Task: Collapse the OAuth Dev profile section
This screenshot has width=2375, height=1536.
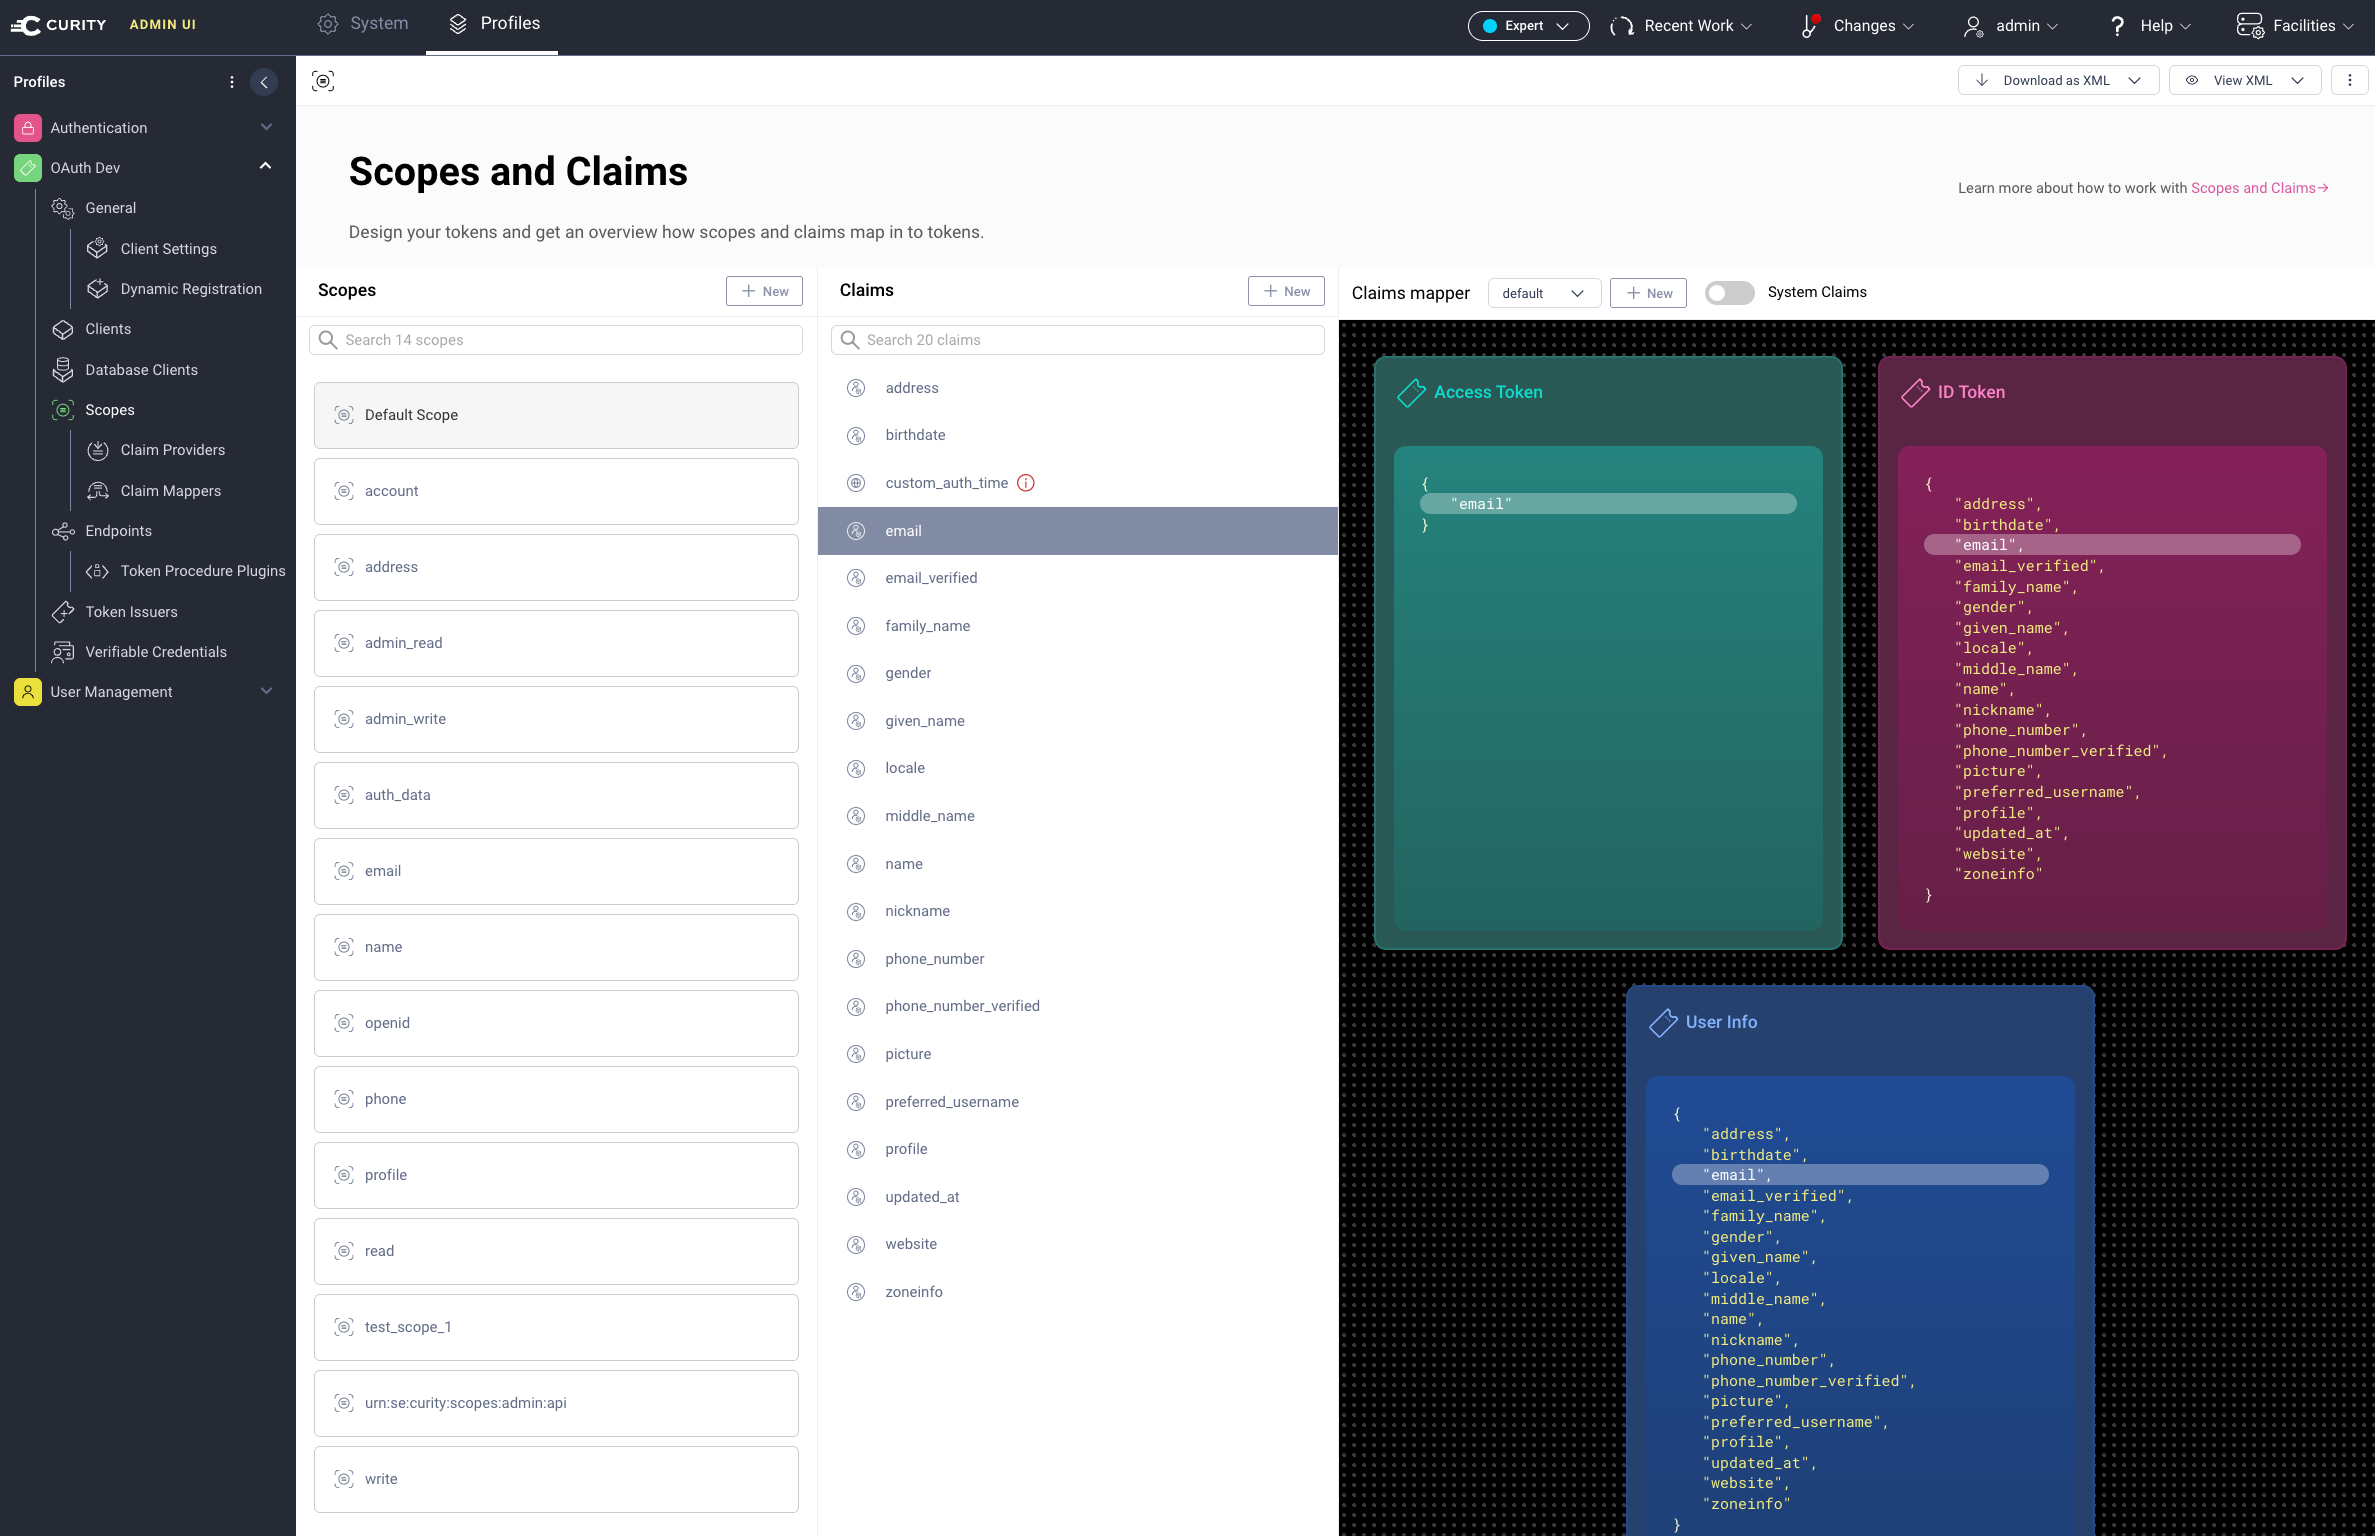Action: 265,167
